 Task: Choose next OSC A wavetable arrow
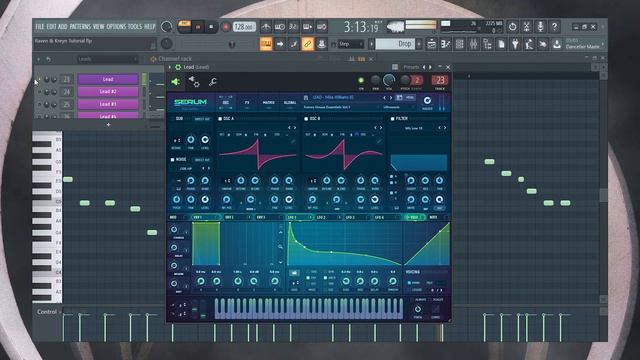coord(295,128)
